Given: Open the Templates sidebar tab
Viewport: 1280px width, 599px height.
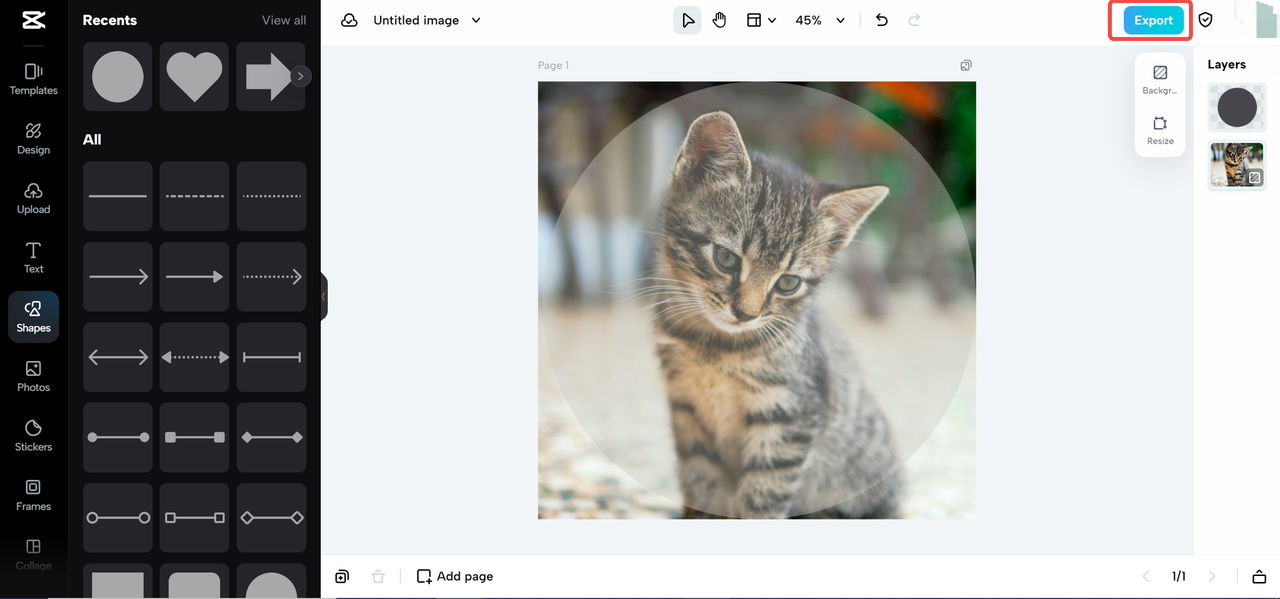Looking at the screenshot, I should pyautogui.click(x=33, y=79).
